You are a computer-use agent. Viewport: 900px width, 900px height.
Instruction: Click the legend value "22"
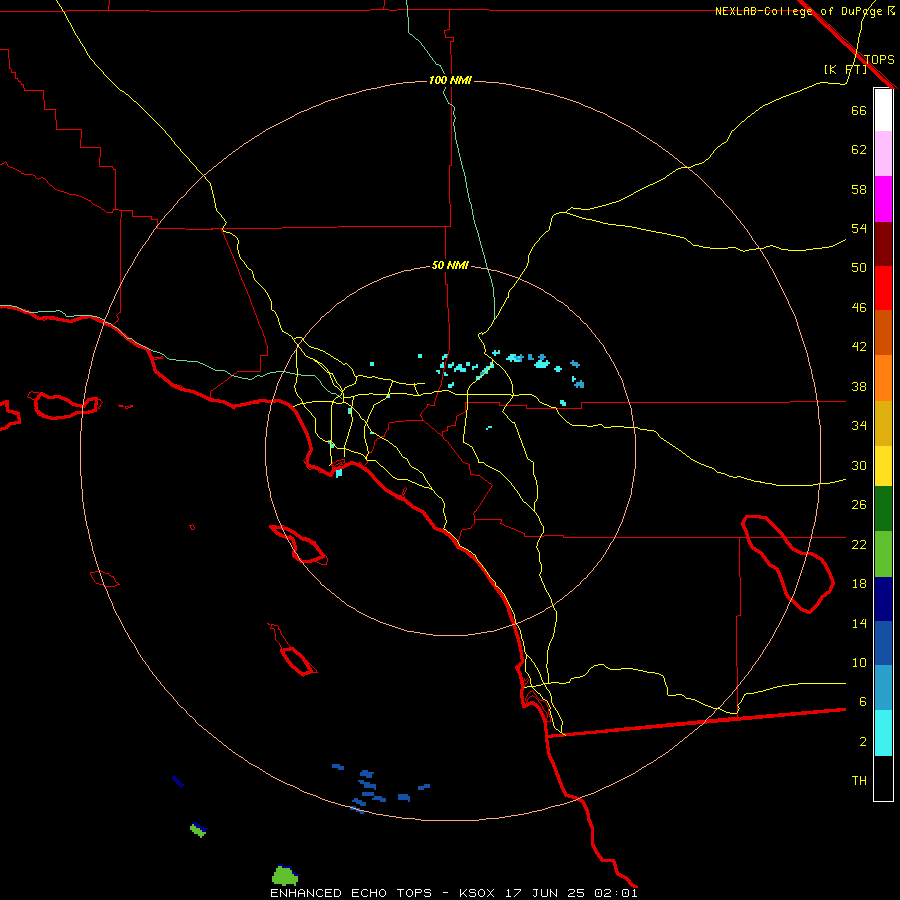click(x=859, y=544)
